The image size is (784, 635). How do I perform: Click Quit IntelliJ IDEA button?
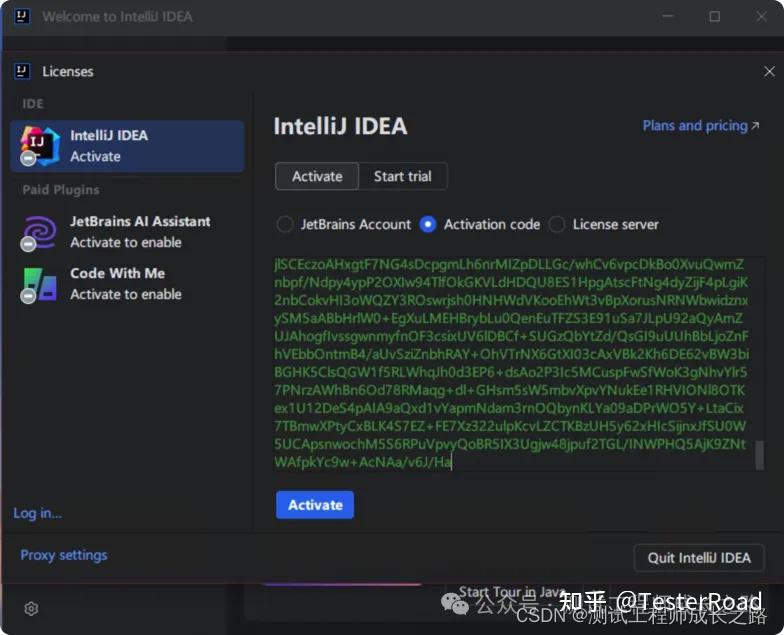[699, 558]
